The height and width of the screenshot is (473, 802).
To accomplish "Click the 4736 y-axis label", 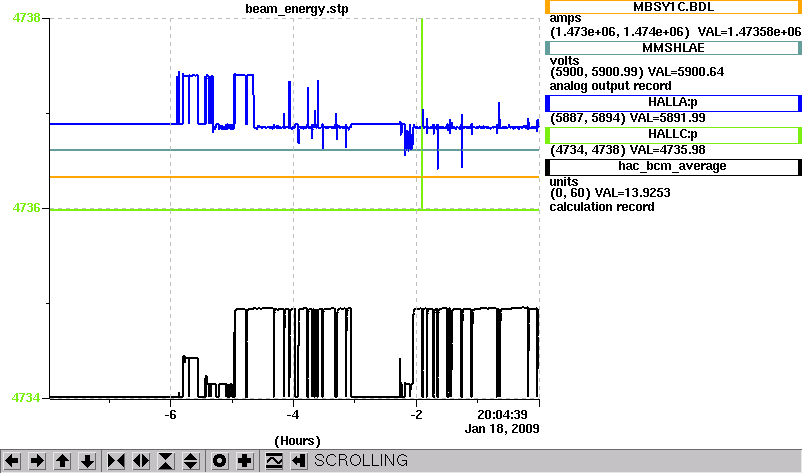I will [x=26, y=208].
